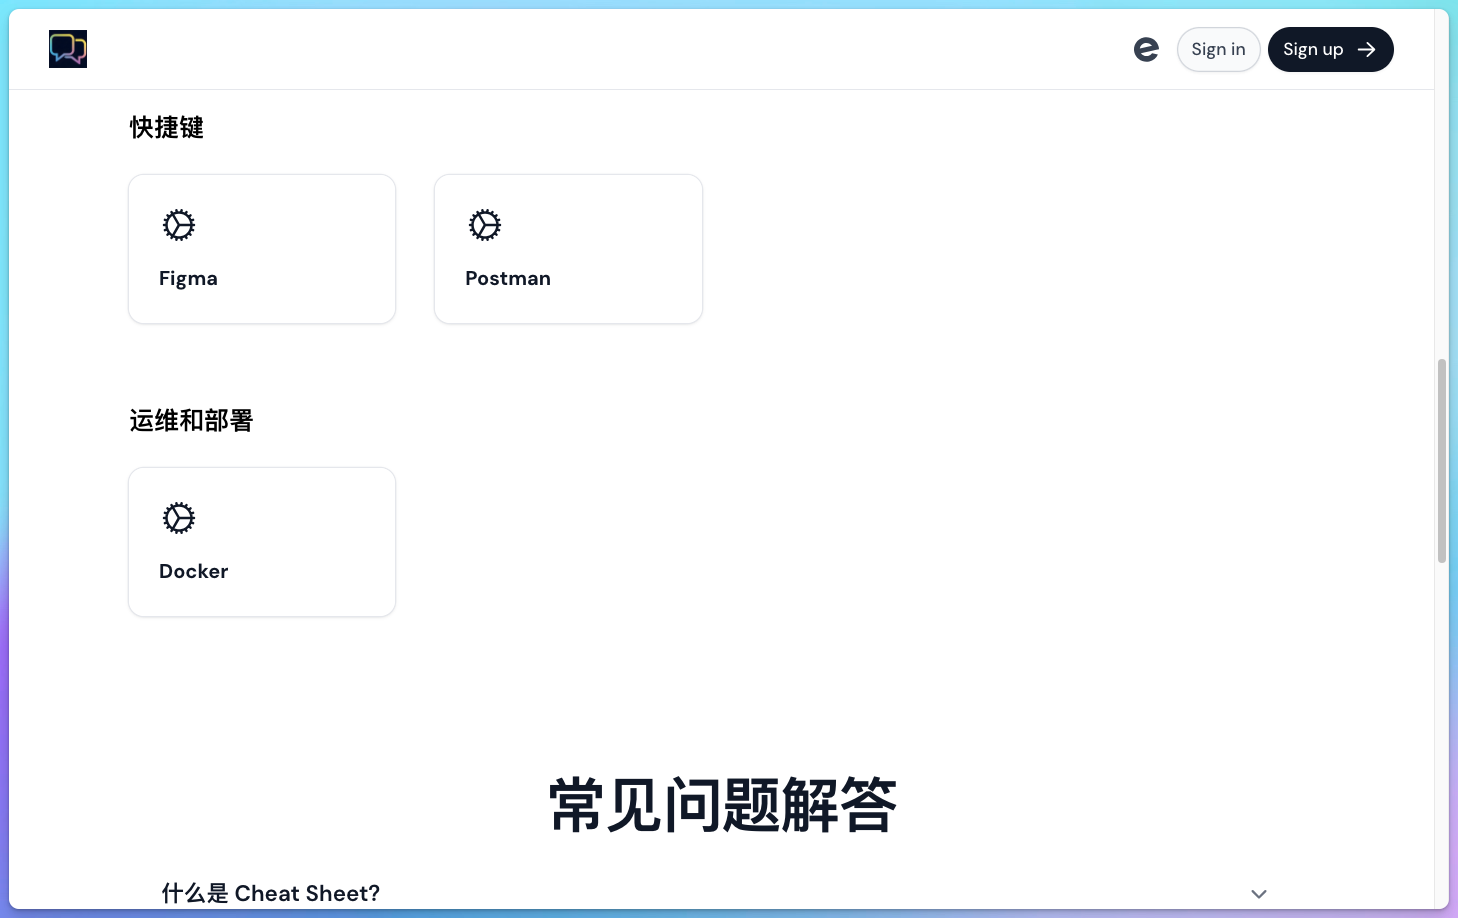Click the gear icon on the Postman card

(x=485, y=225)
